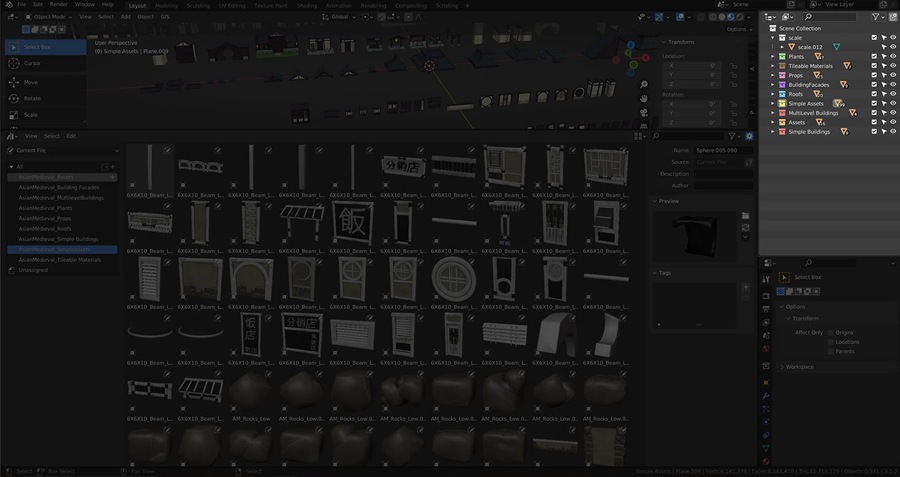Click the object count icon beside Props
This screenshot has width=900, height=477.
tap(818, 75)
